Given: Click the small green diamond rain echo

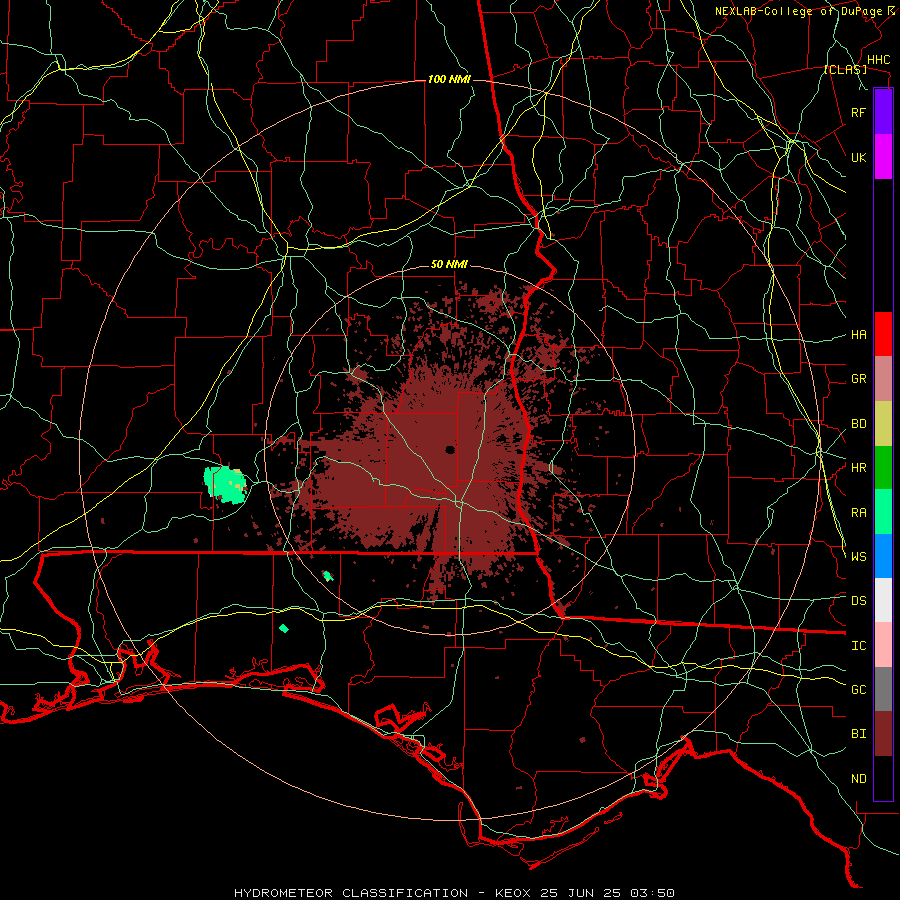Looking at the screenshot, I should point(284,629).
